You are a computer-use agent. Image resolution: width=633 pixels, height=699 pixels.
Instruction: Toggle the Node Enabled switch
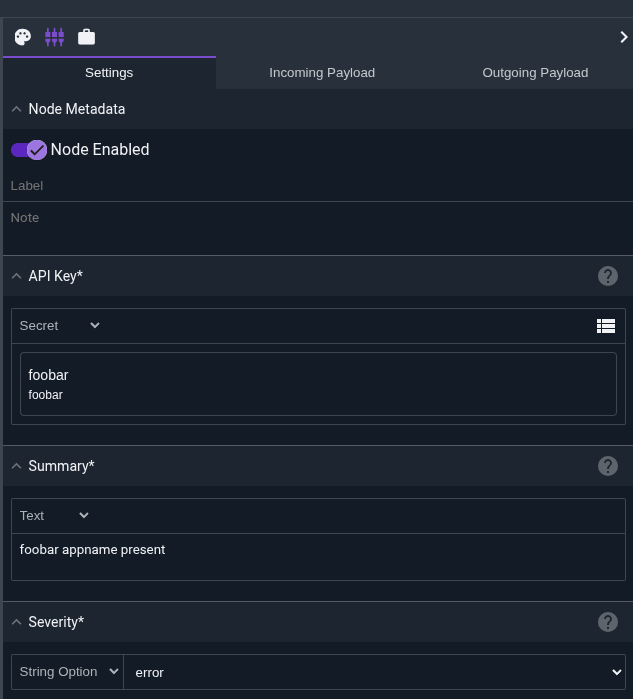click(29, 150)
